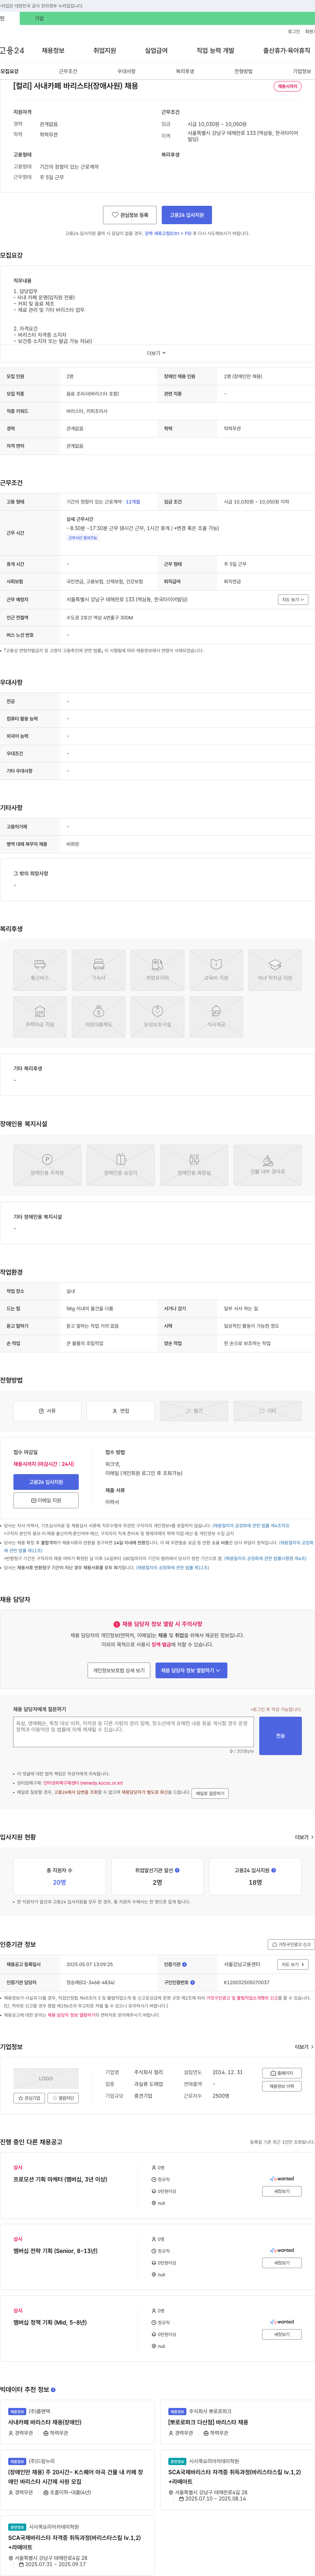
Task: Click the 열람제한 button
Action: pyautogui.click(x=63, y=2098)
